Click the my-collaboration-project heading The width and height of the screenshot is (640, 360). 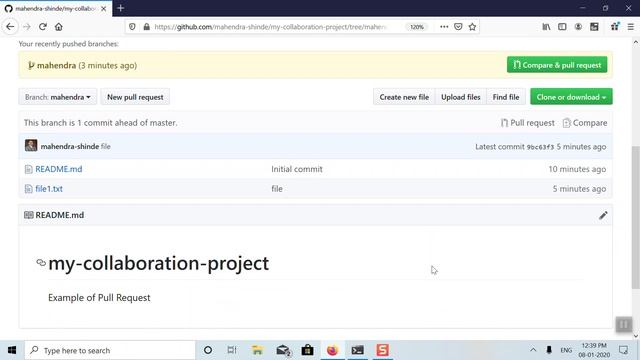[x=158, y=263]
